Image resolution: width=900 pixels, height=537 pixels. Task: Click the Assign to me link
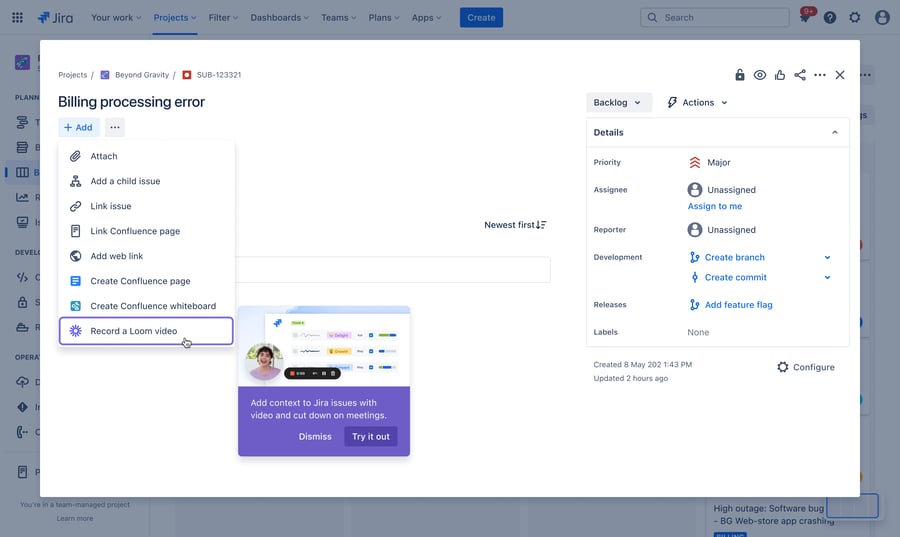tap(714, 206)
